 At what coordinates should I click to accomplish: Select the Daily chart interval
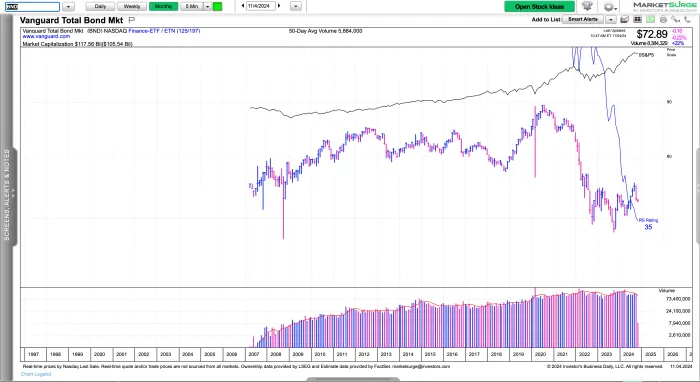tap(100, 6)
